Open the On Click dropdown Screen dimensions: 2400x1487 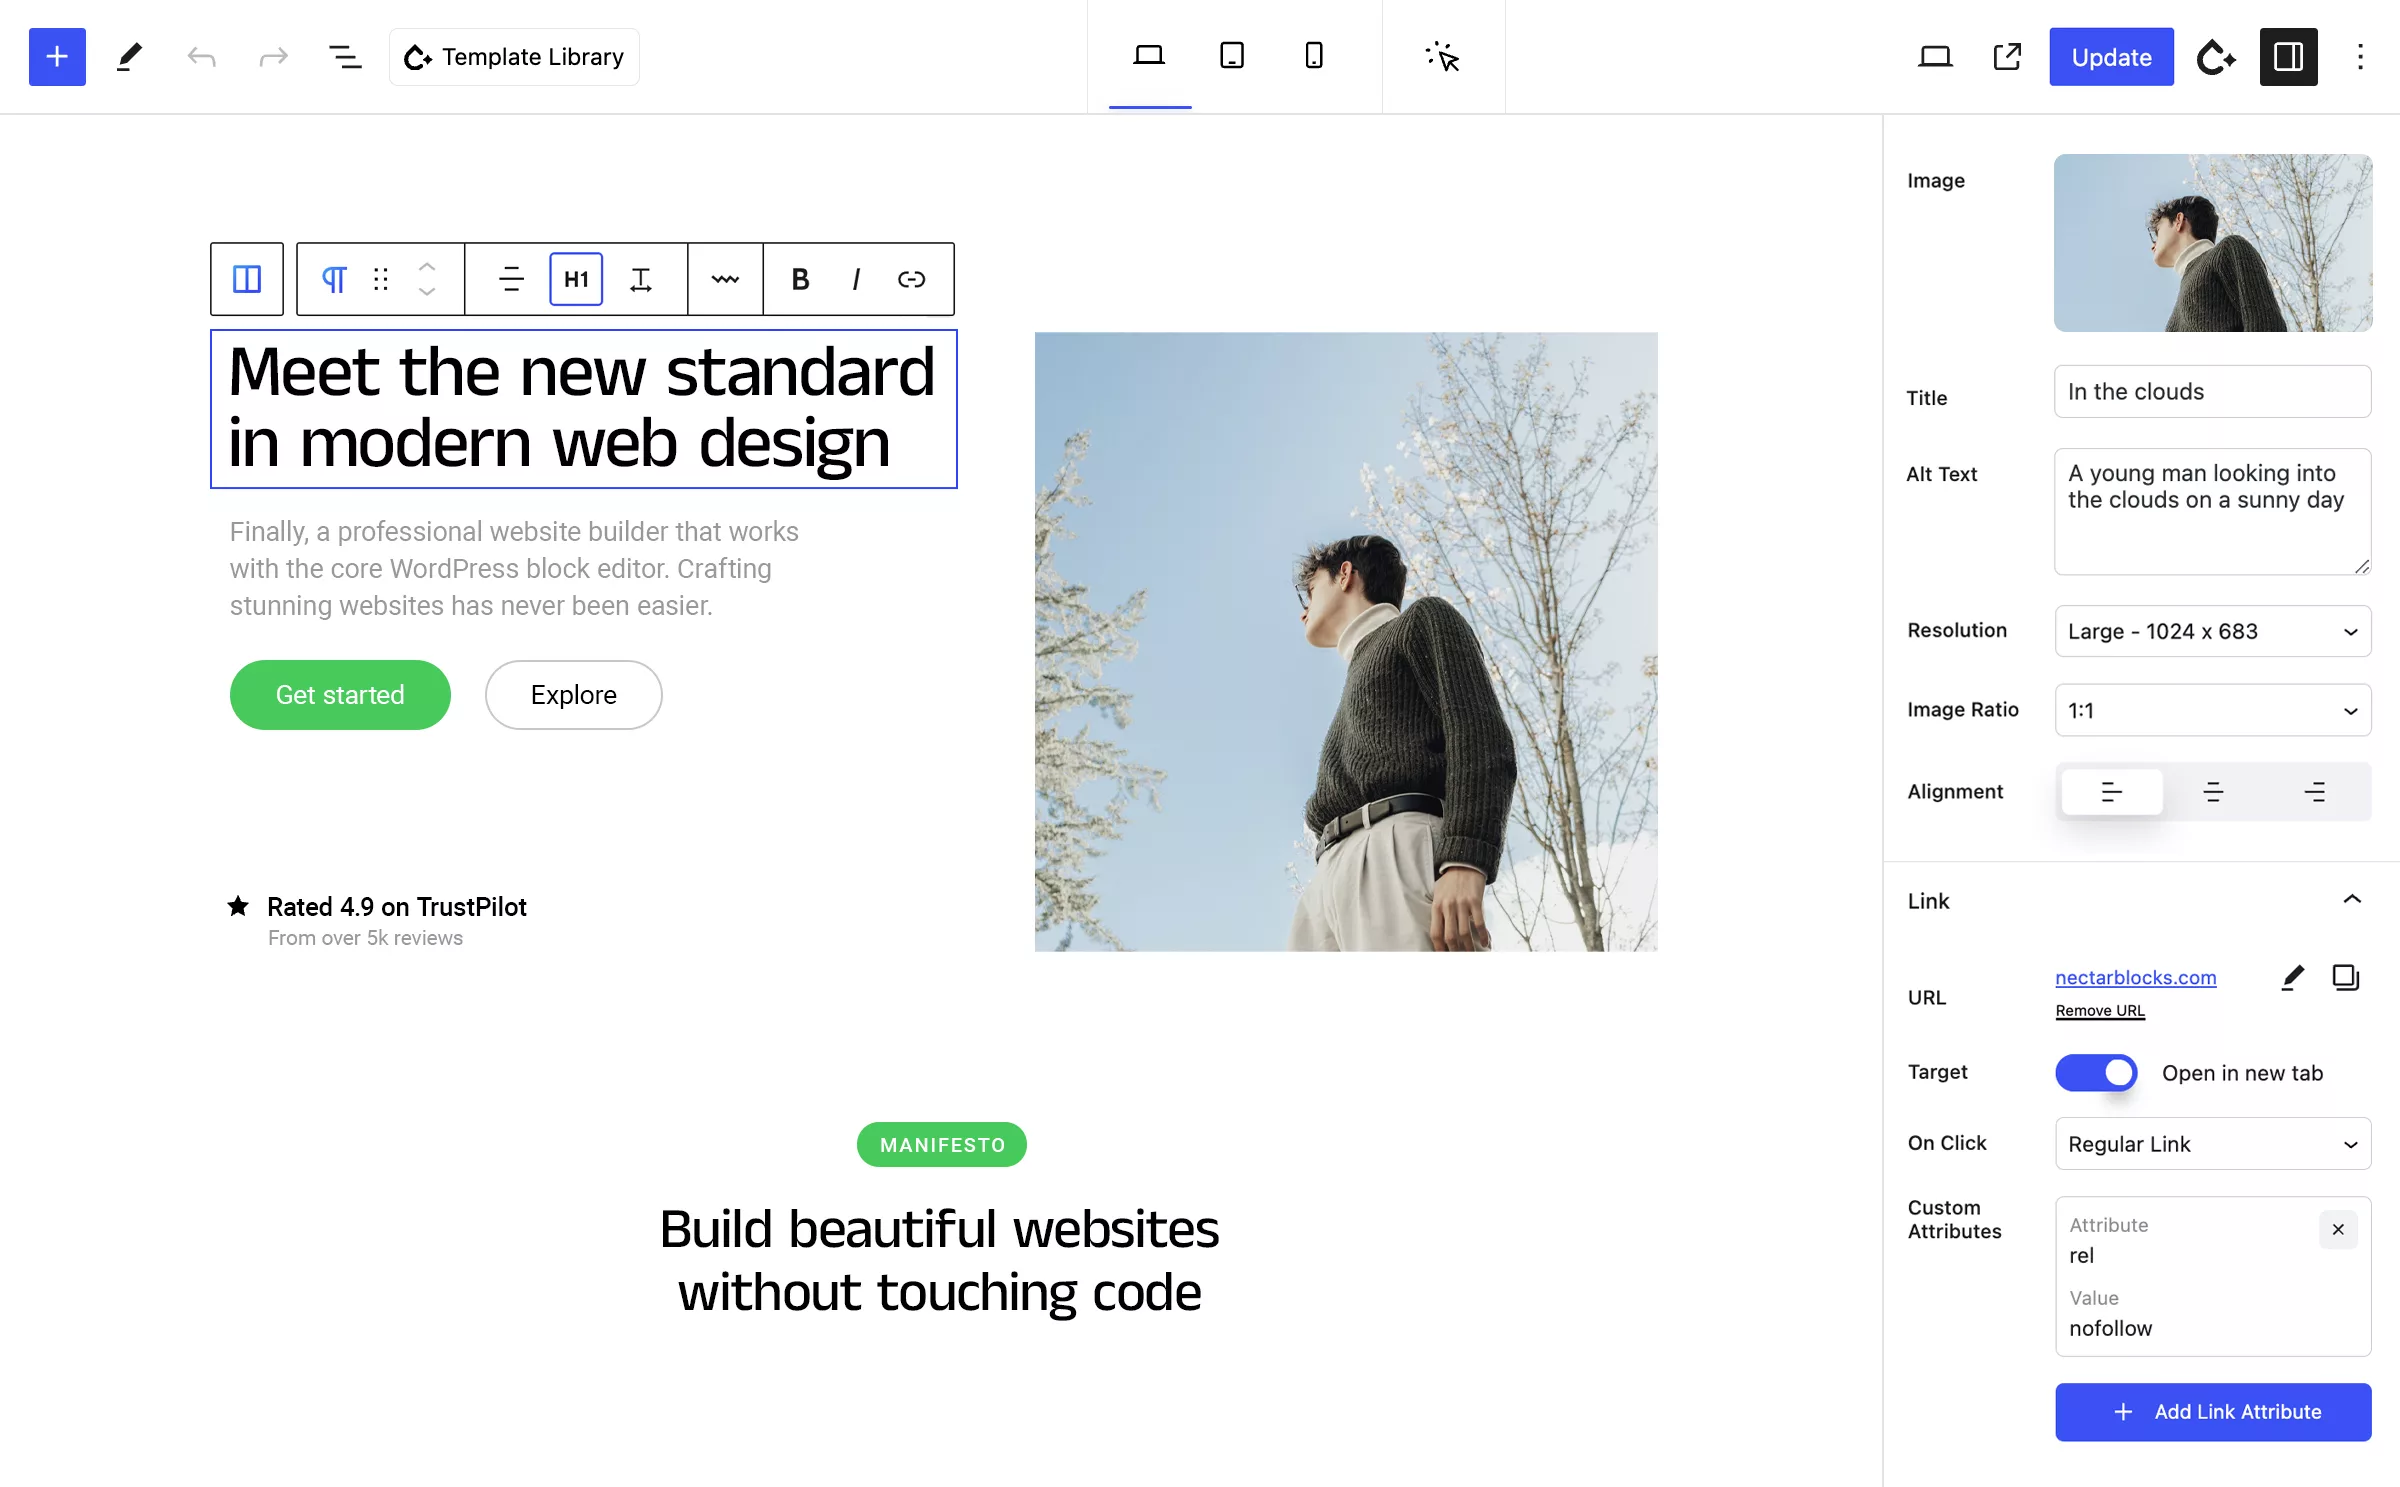[2213, 1144]
